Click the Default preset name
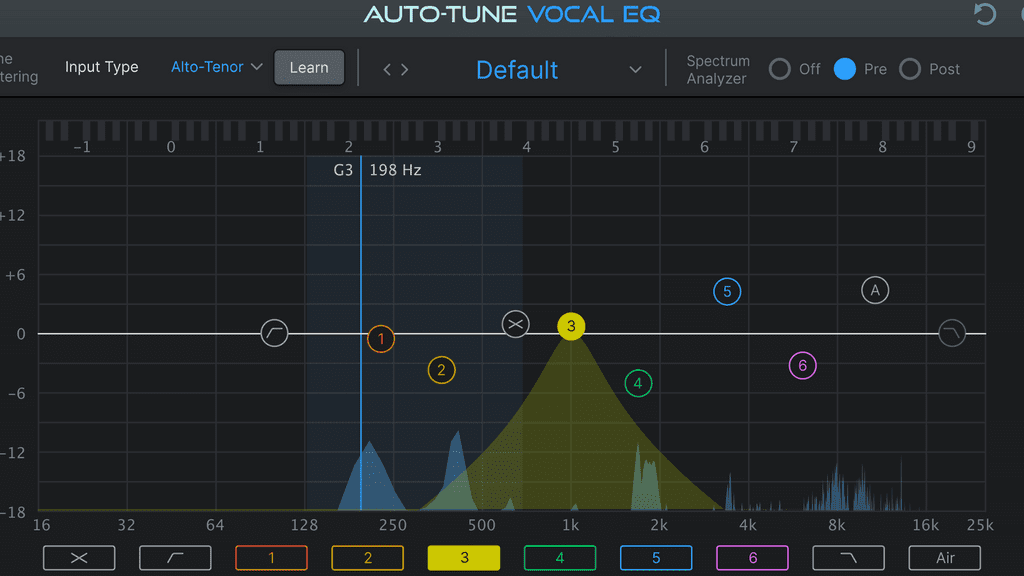Image resolution: width=1024 pixels, height=576 pixels. click(x=517, y=70)
